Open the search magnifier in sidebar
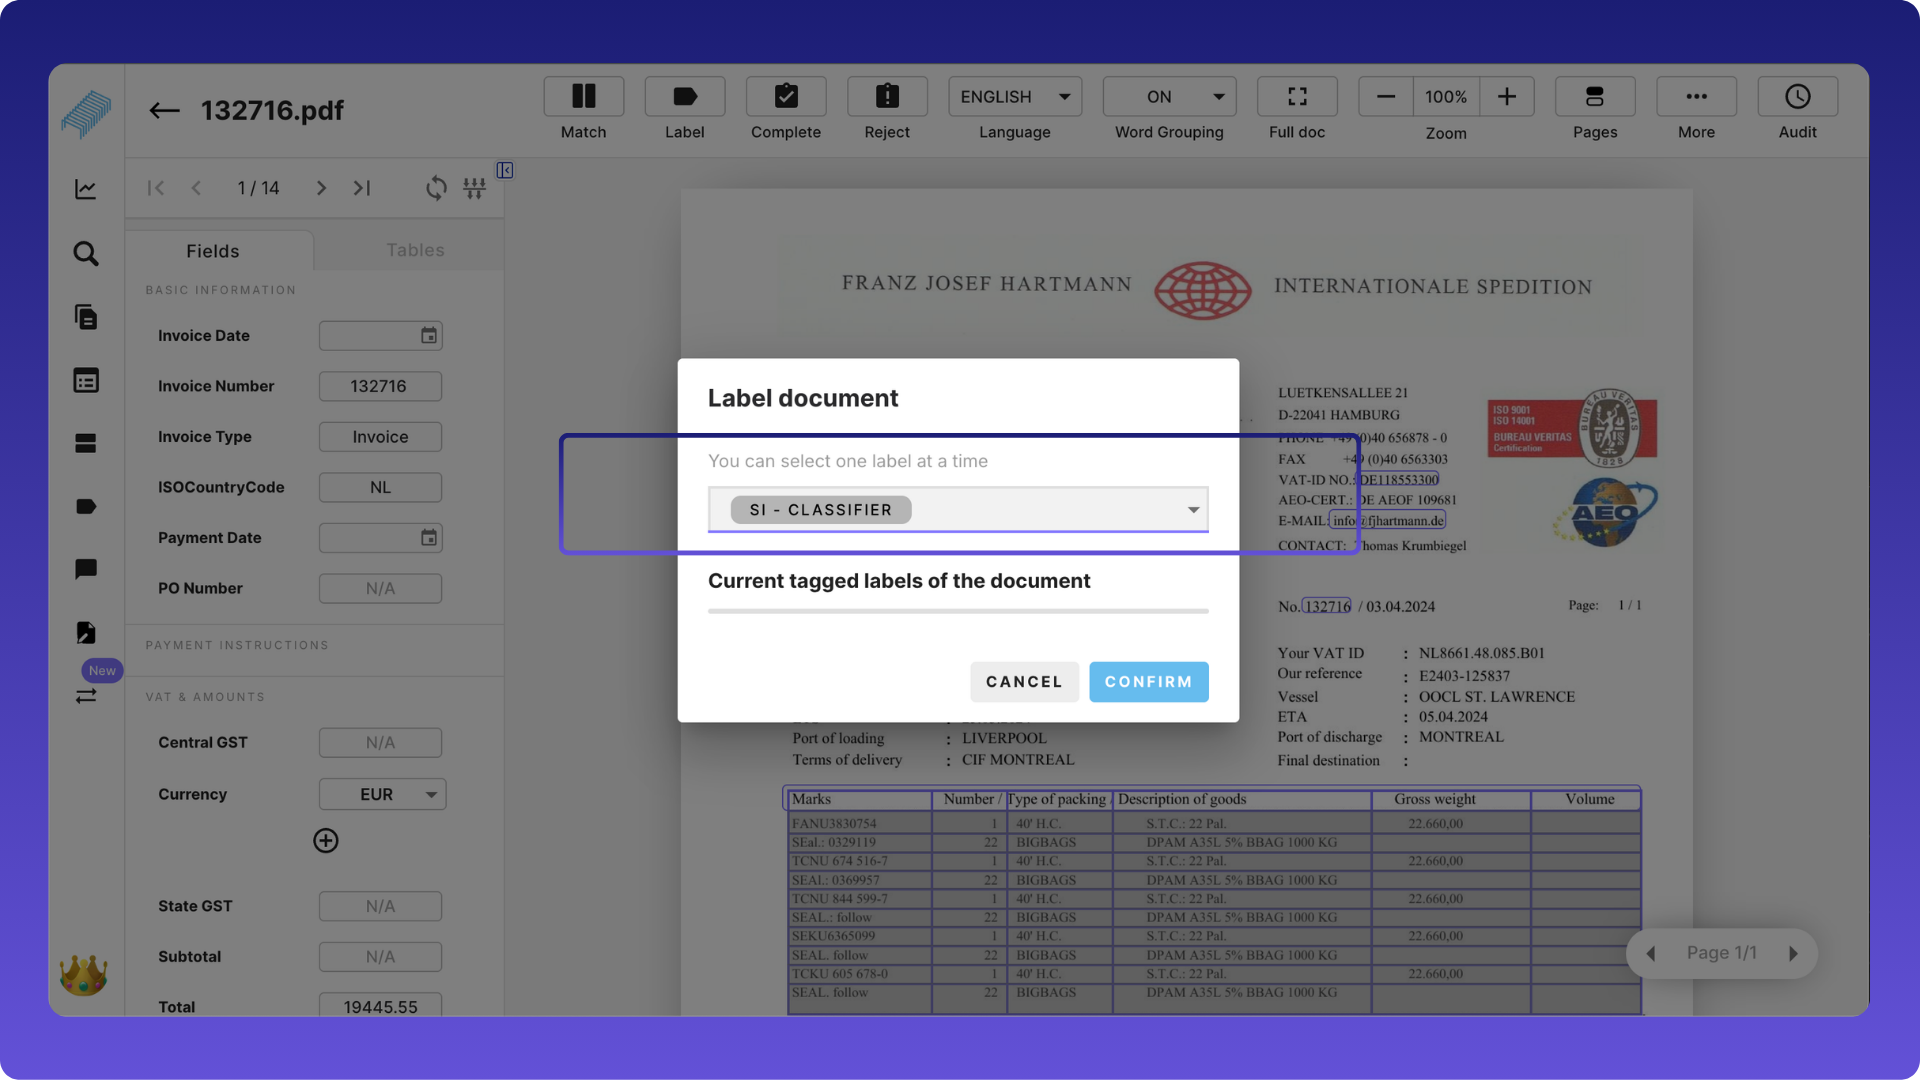Image resolution: width=1920 pixels, height=1080 pixels. 86,254
